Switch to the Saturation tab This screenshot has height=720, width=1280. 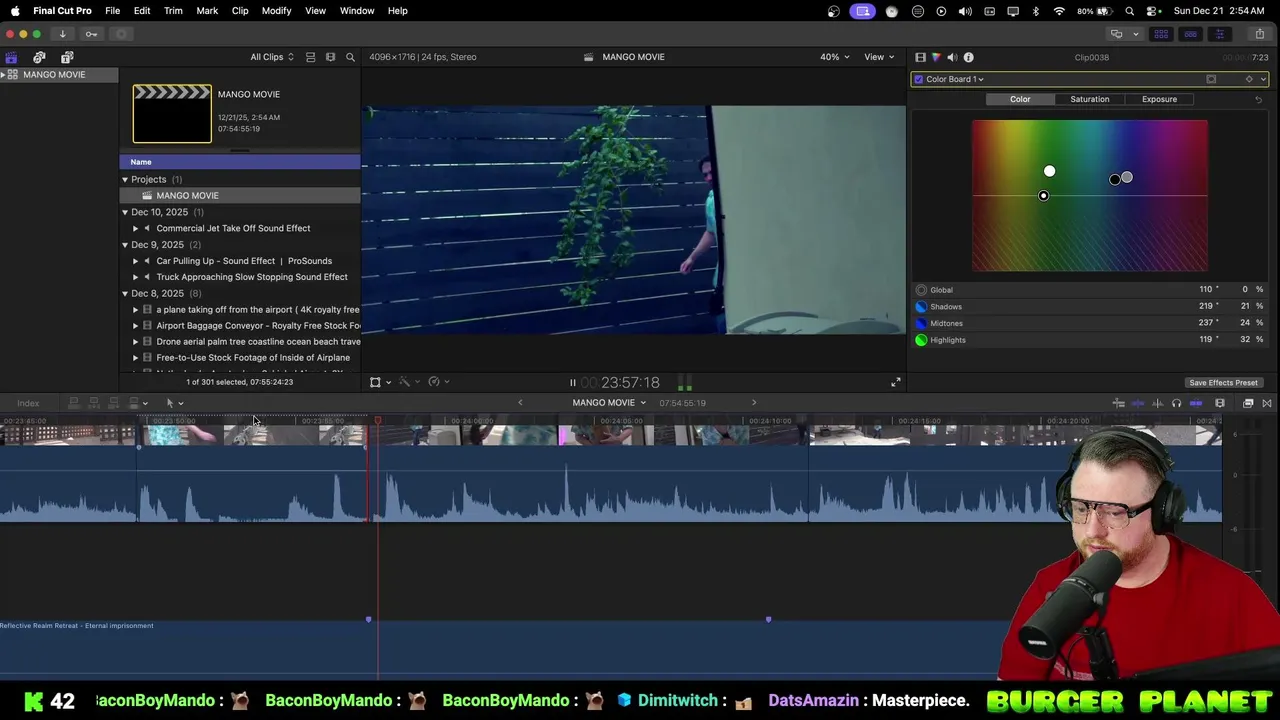pyautogui.click(x=1089, y=99)
